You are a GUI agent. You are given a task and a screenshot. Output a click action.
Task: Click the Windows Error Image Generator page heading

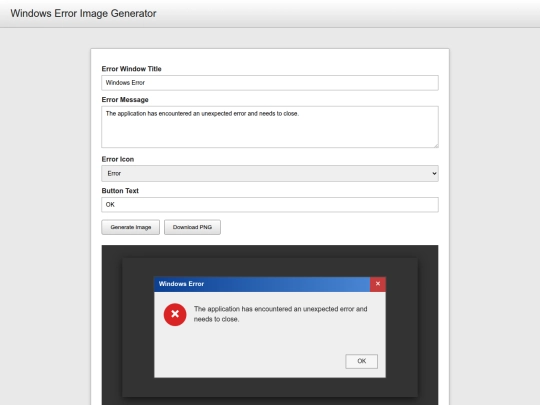click(x=83, y=13)
